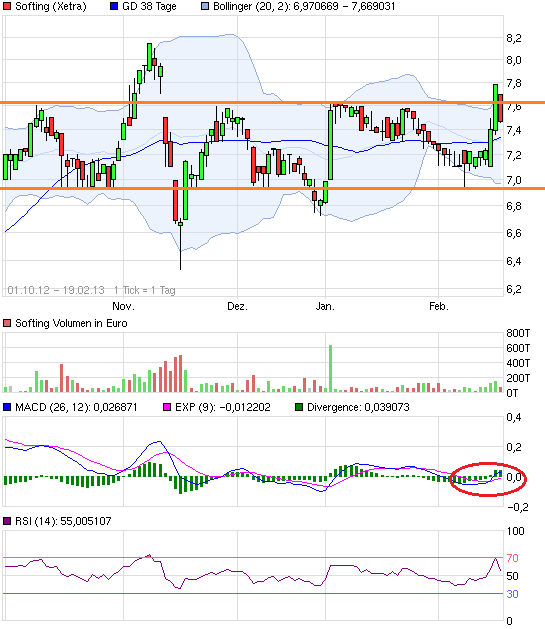
Task: Click the blue MACD legend swatch
Action: coord(7,407)
